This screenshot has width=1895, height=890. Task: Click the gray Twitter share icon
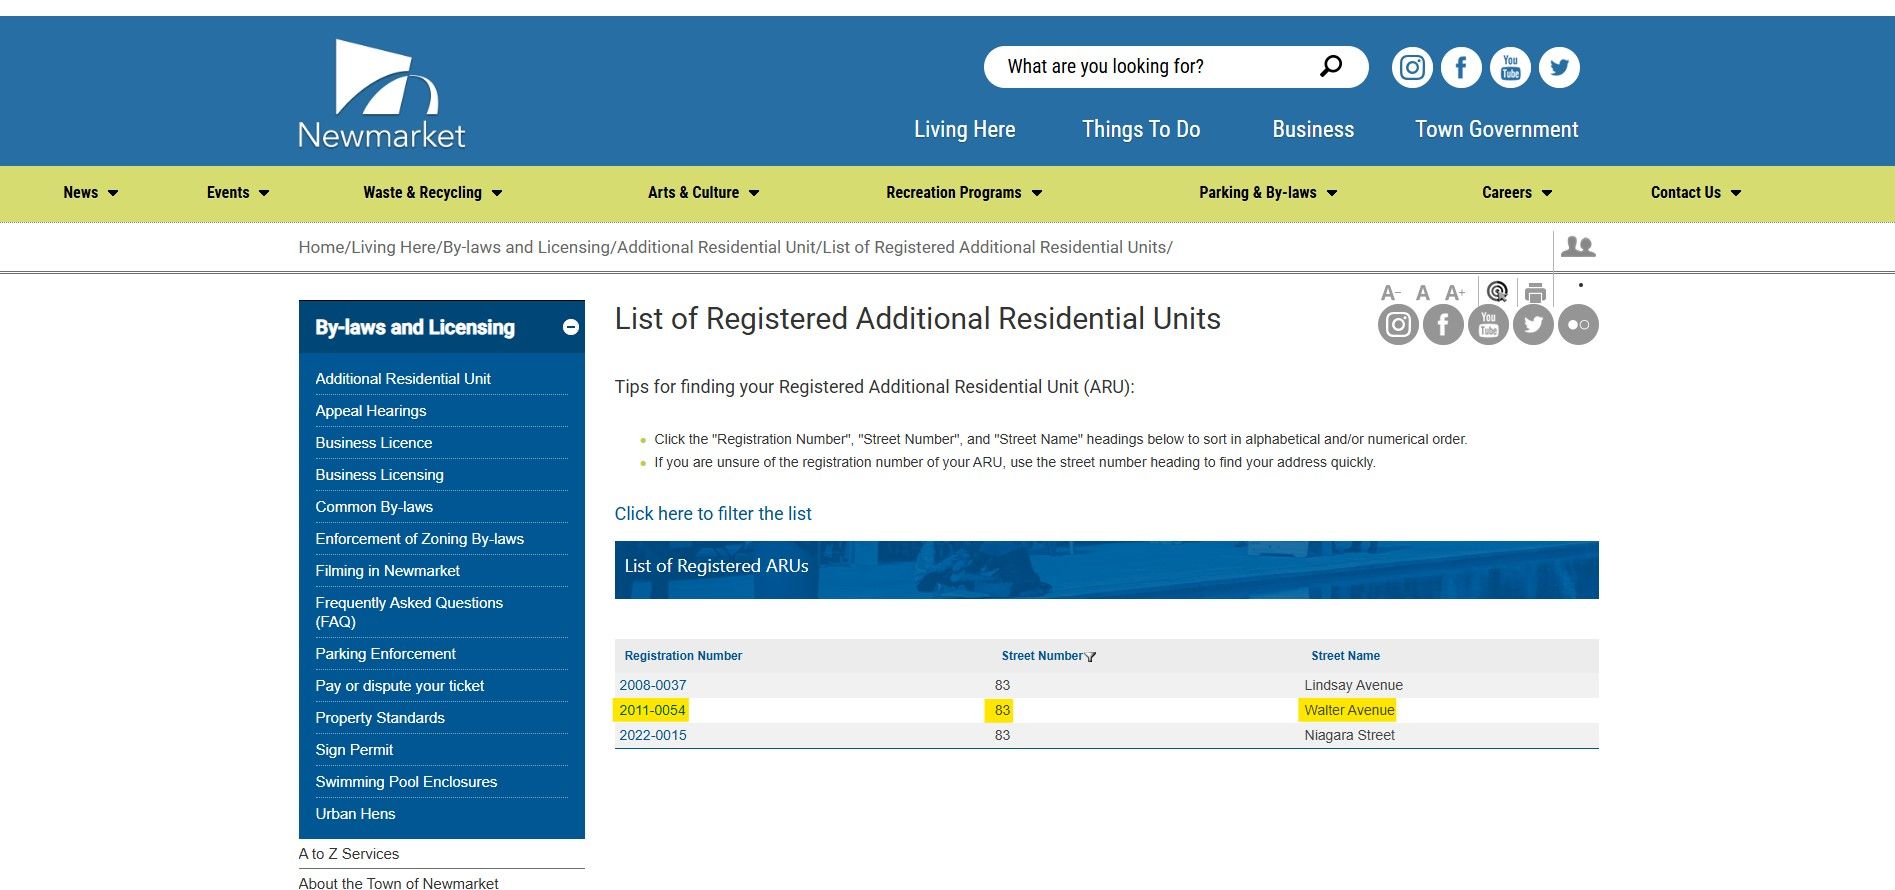pyautogui.click(x=1533, y=325)
